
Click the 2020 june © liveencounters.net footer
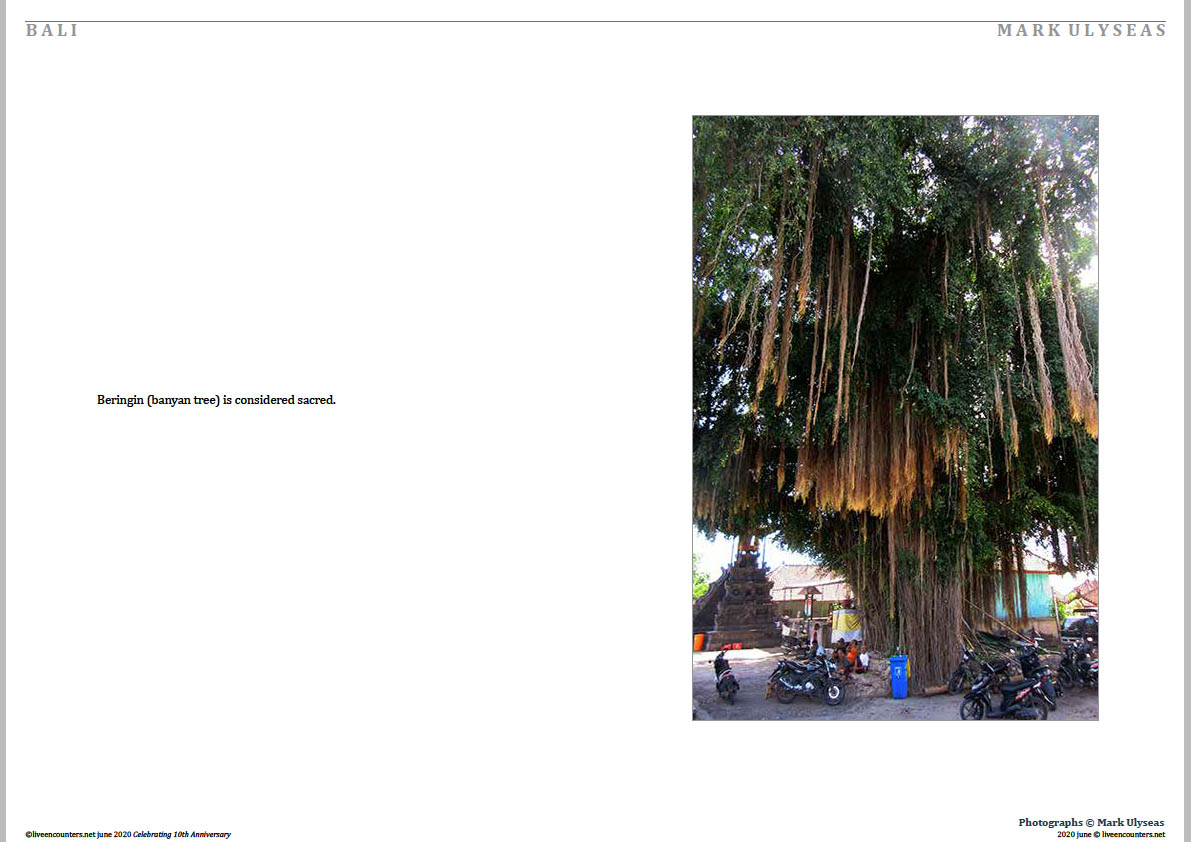1110,834
